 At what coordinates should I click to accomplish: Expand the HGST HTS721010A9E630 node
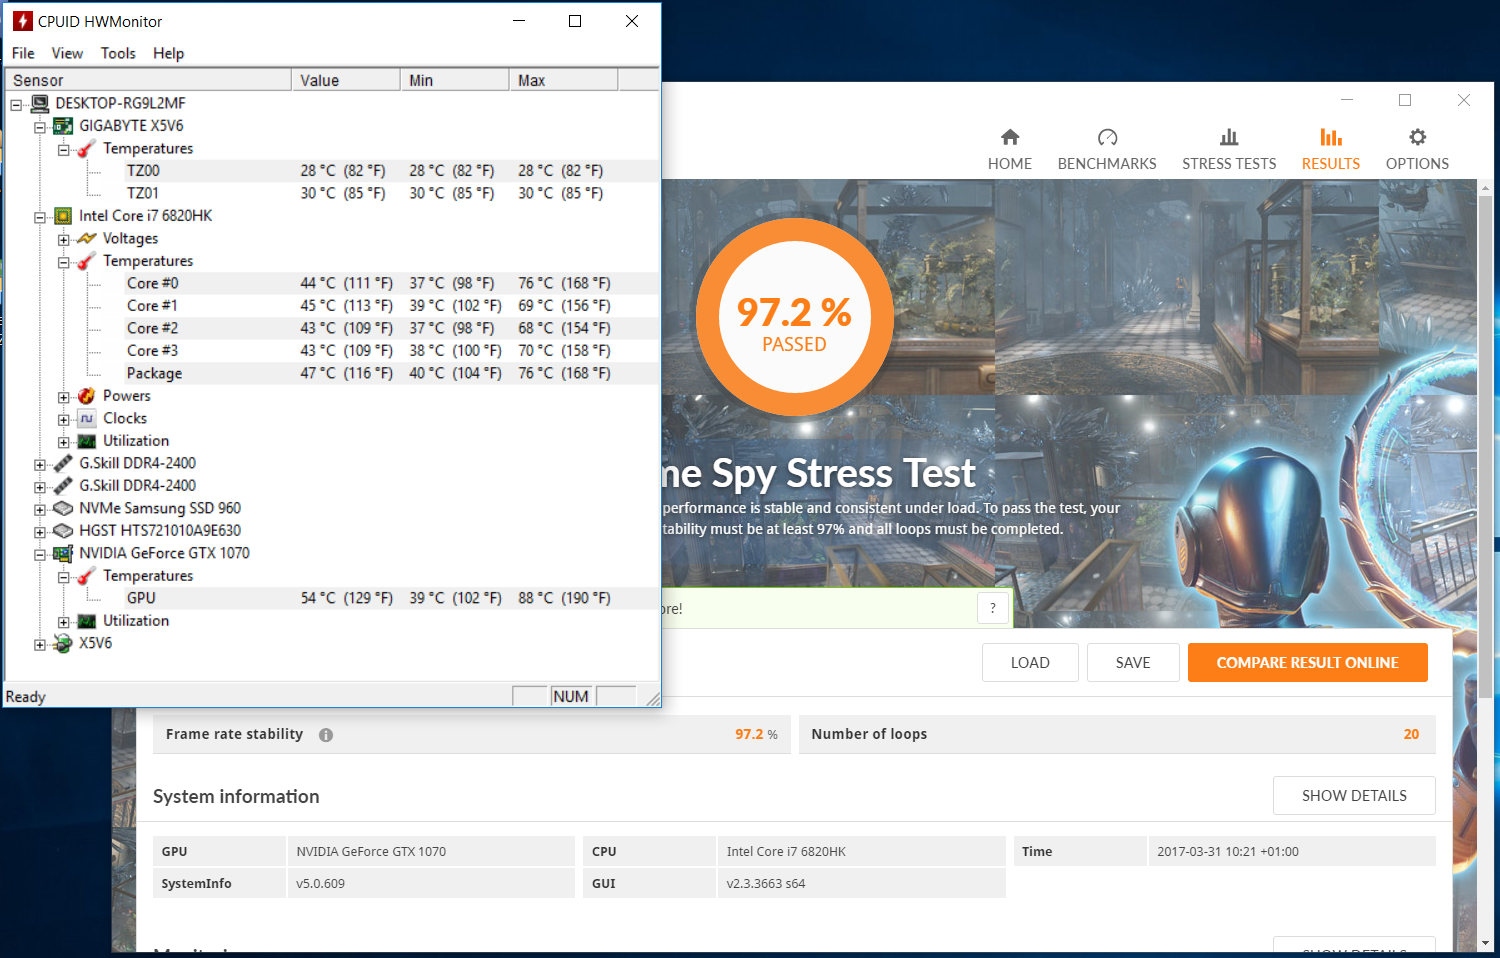click(x=40, y=532)
